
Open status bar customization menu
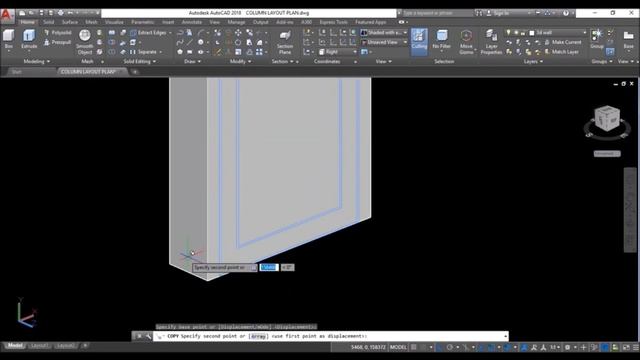636,347
